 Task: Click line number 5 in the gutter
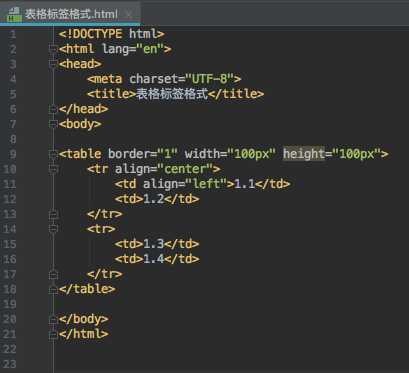pyautogui.click(x=12, y=94)
